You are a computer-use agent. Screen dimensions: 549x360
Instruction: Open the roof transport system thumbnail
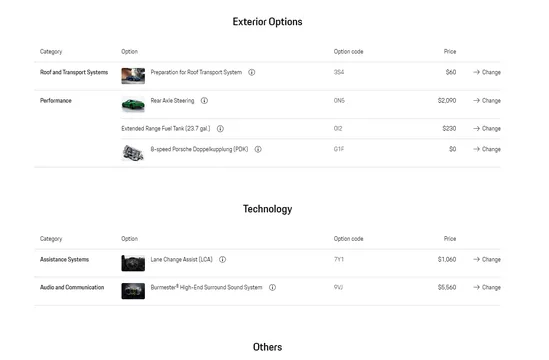pyautogui.click(x=133, y=76)
